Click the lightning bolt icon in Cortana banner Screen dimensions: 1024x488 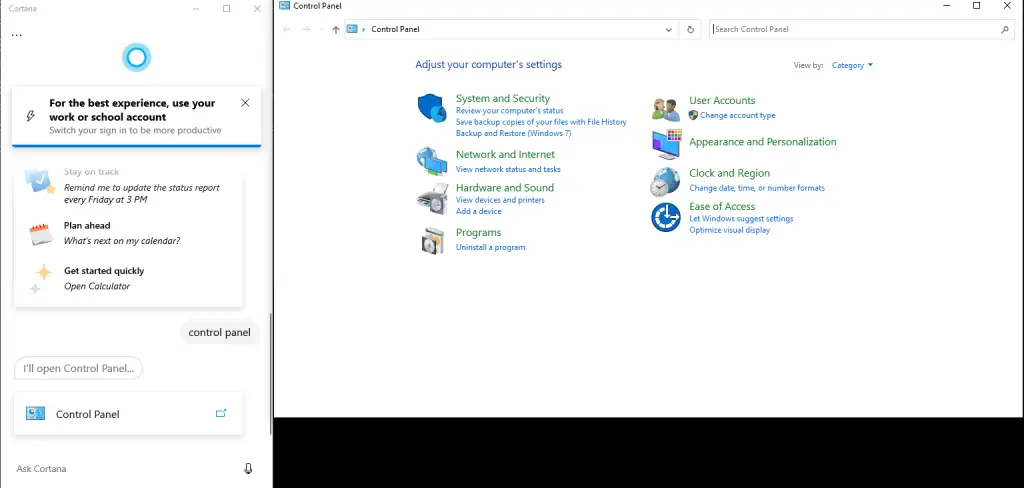click(30, 116)
